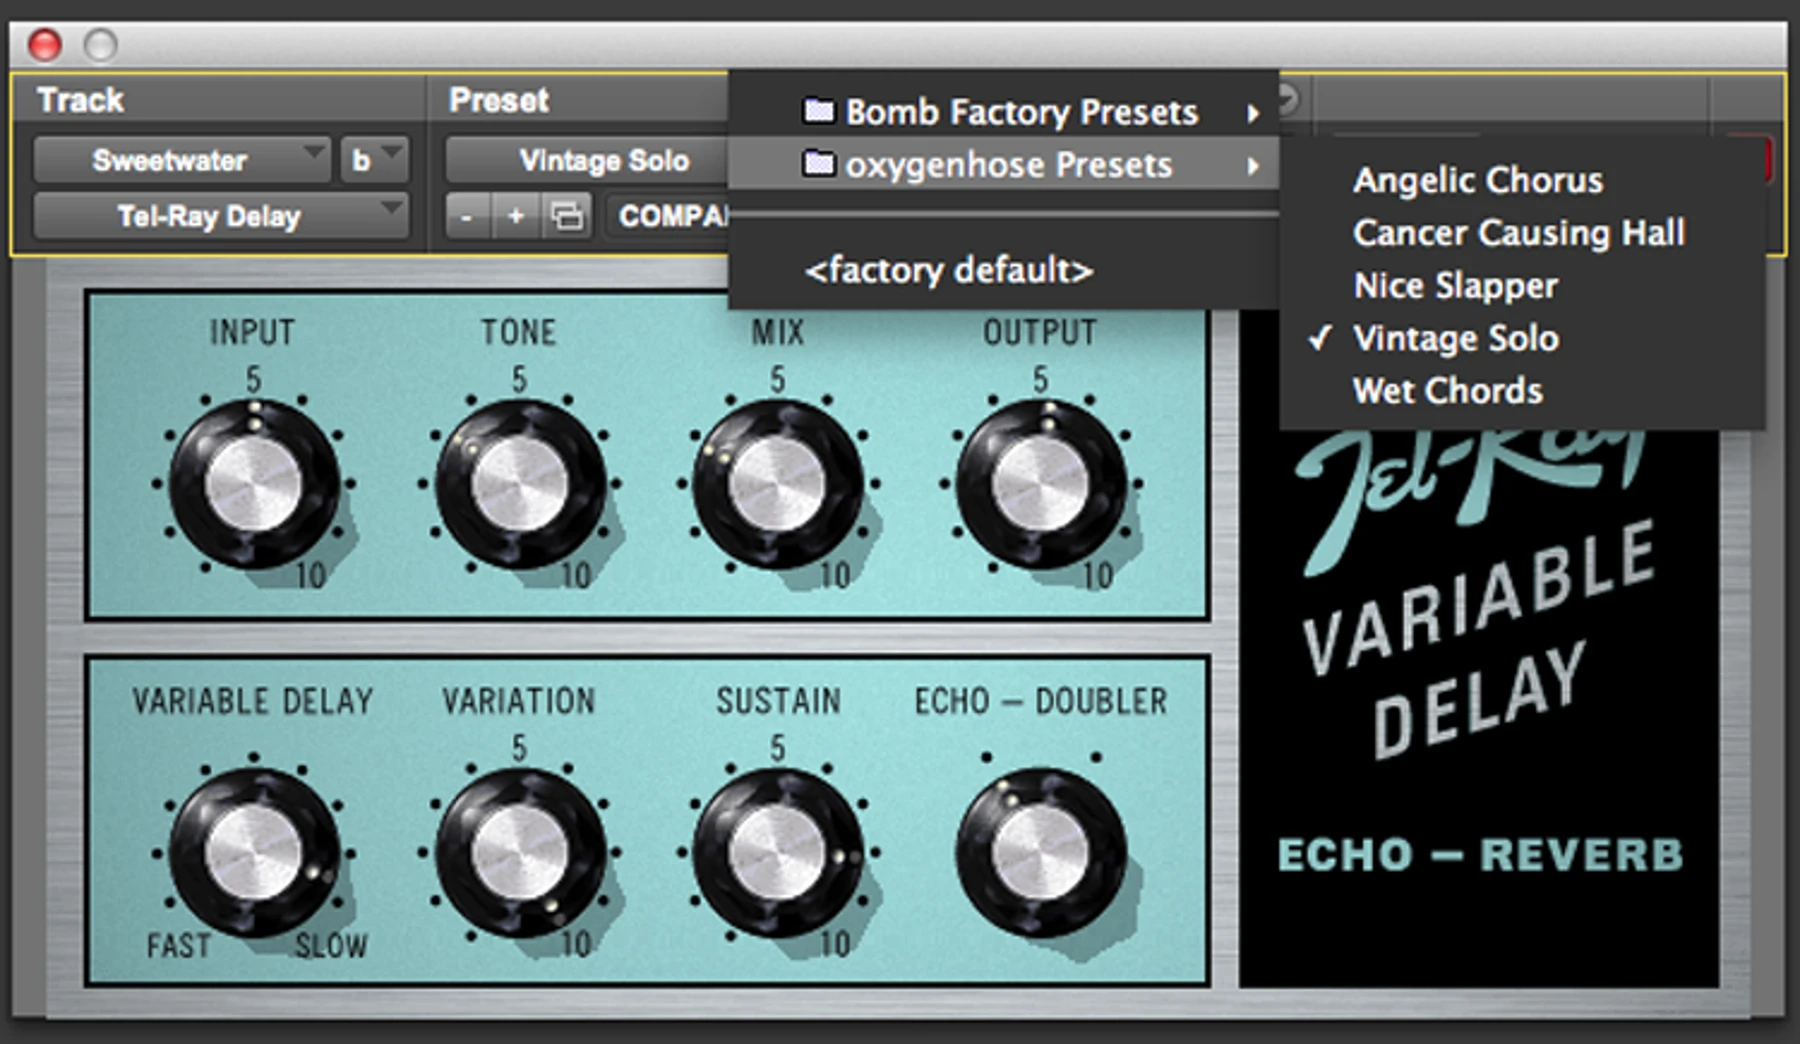
Task: Toggle the ECHO – DOUBLER selector knob
Action: (1041, 853)
